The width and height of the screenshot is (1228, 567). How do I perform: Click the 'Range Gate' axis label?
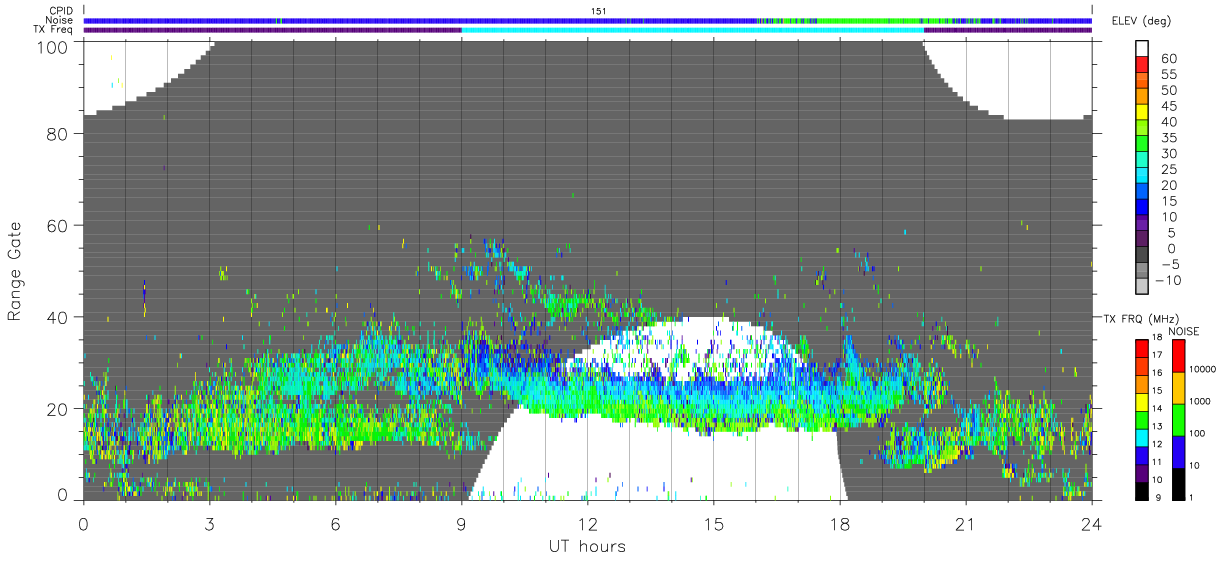coord(15,271)
